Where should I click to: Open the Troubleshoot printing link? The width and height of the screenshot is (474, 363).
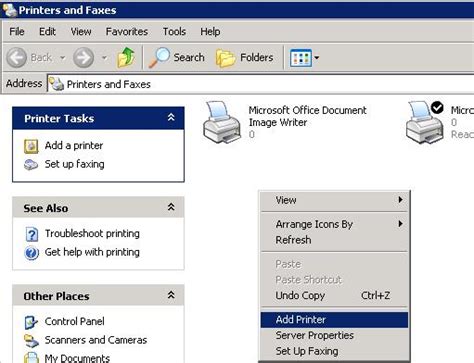(92, 234)
